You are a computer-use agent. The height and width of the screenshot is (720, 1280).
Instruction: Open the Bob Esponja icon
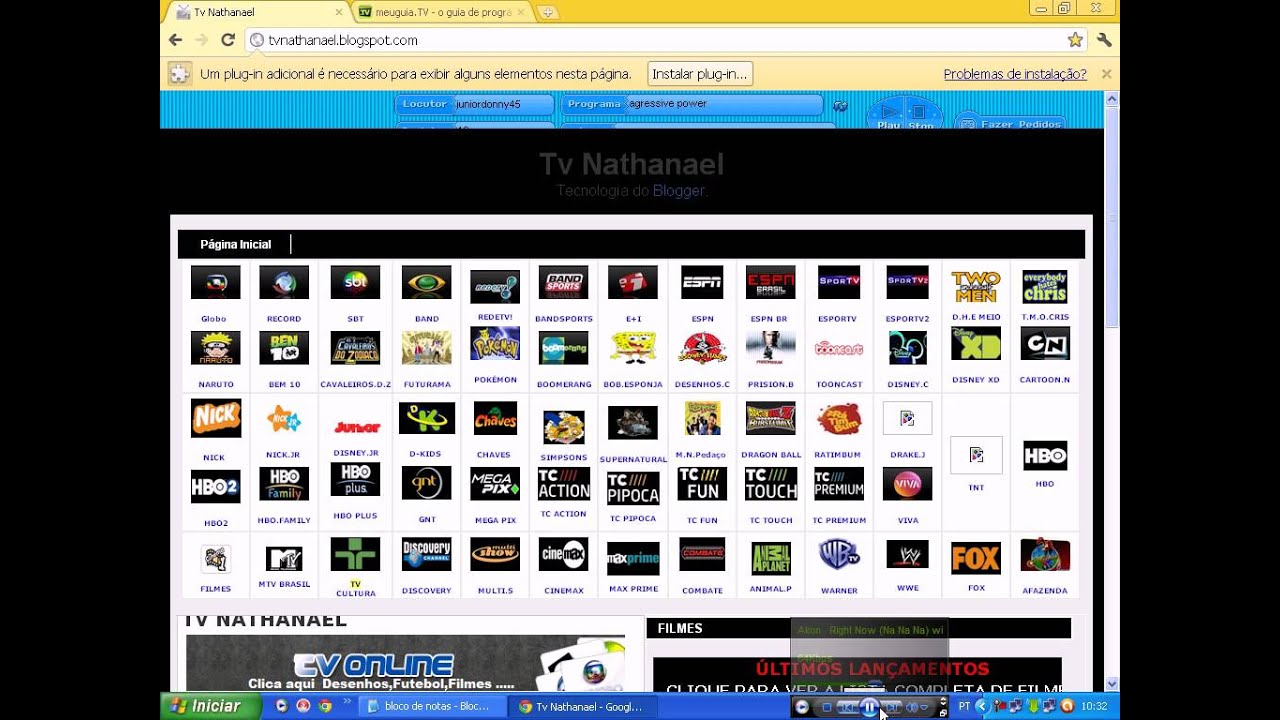pos(633,348)
